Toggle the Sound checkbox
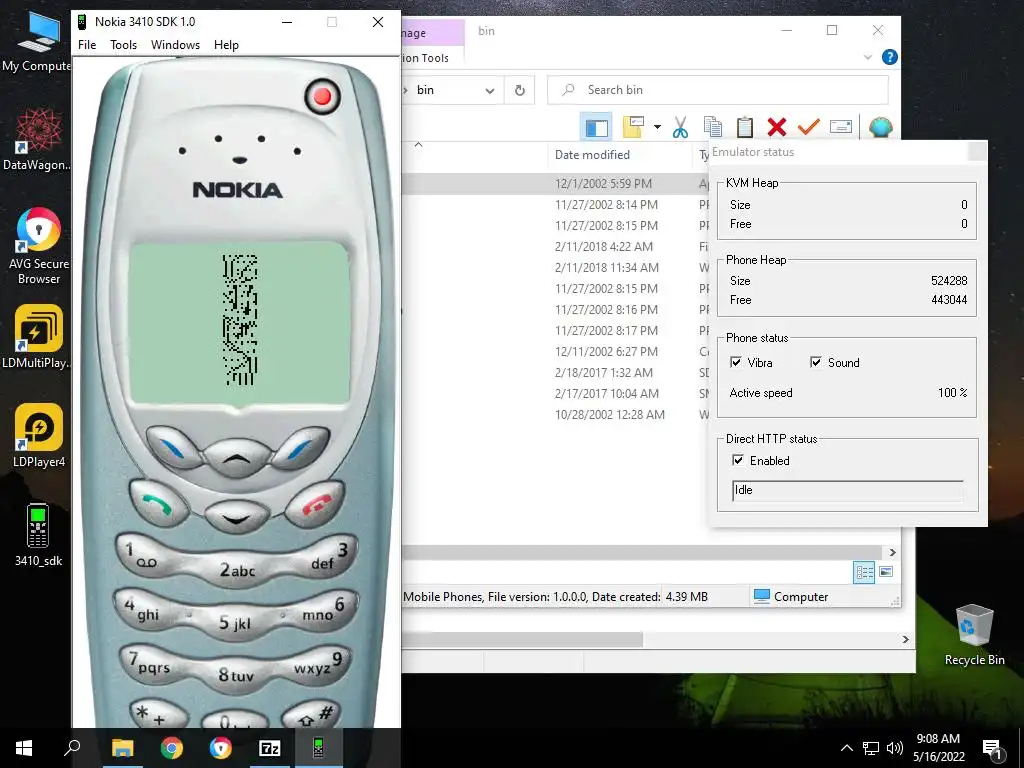 tap(816, 362)
